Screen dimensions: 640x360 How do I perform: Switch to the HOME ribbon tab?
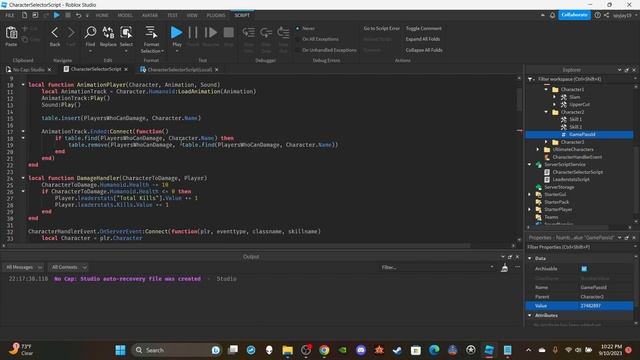[102, 15]
